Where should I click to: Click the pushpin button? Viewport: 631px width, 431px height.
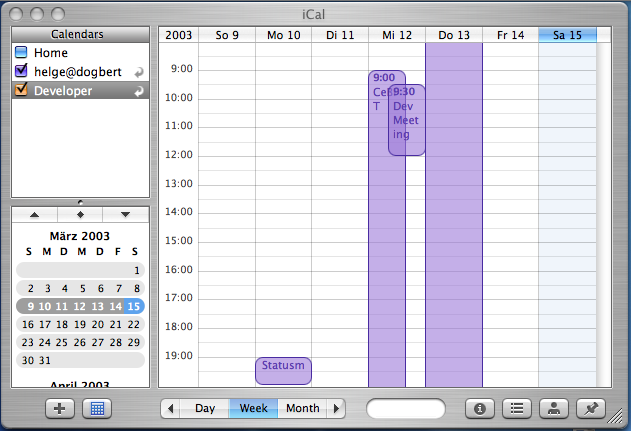[x=591, y=409]
